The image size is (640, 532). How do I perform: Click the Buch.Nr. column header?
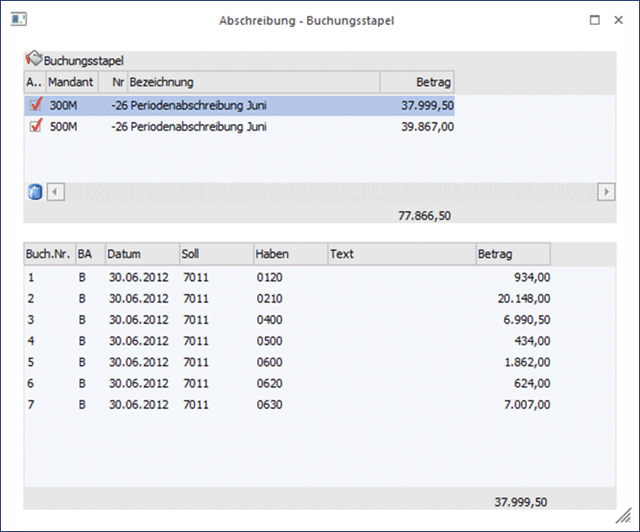[x=47, y=254]
